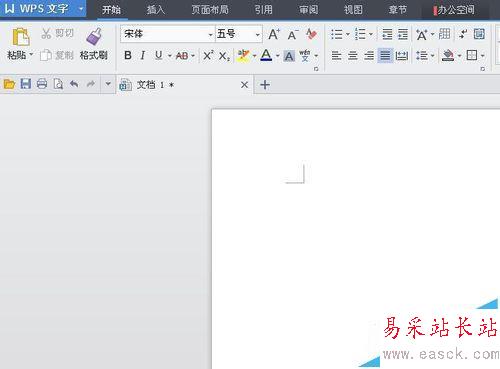Screen dimensions: 500x369
Task: Open the underline style dropdown arrow
Action: pos(169,56)
